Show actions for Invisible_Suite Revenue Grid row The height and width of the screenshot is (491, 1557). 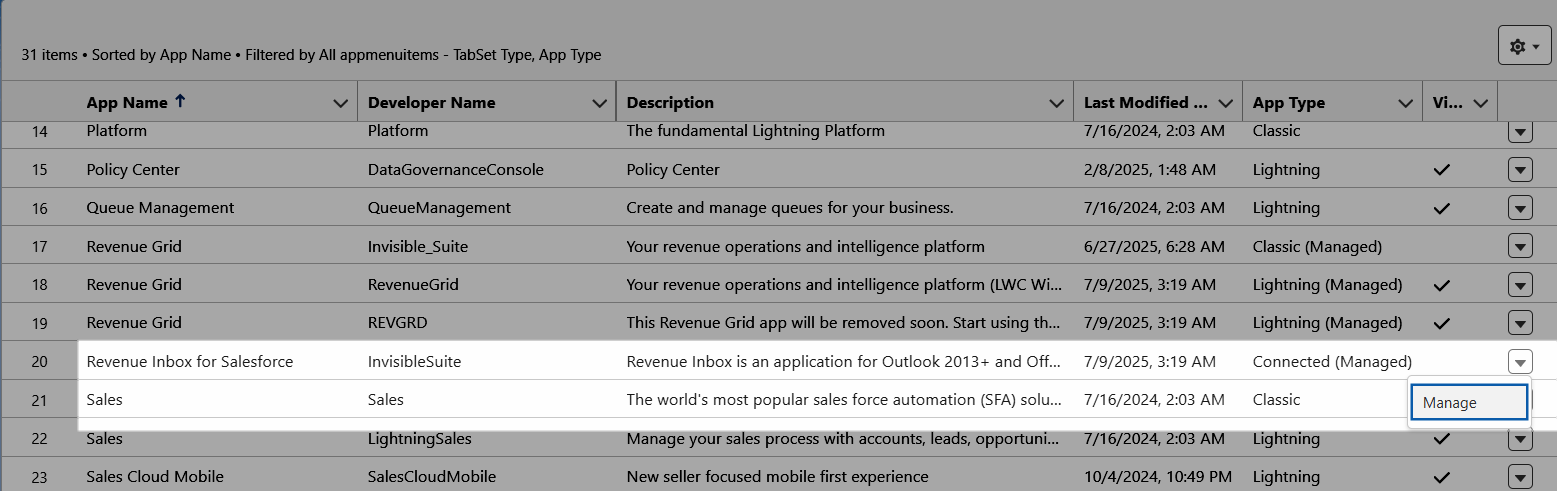(x=1520, y=246)
